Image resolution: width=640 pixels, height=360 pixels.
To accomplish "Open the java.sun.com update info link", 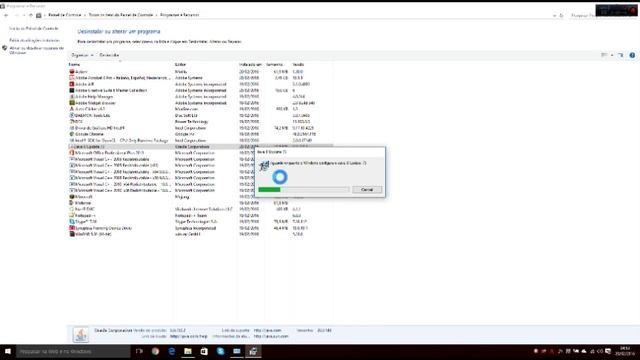I will click(x=271, y=336).
